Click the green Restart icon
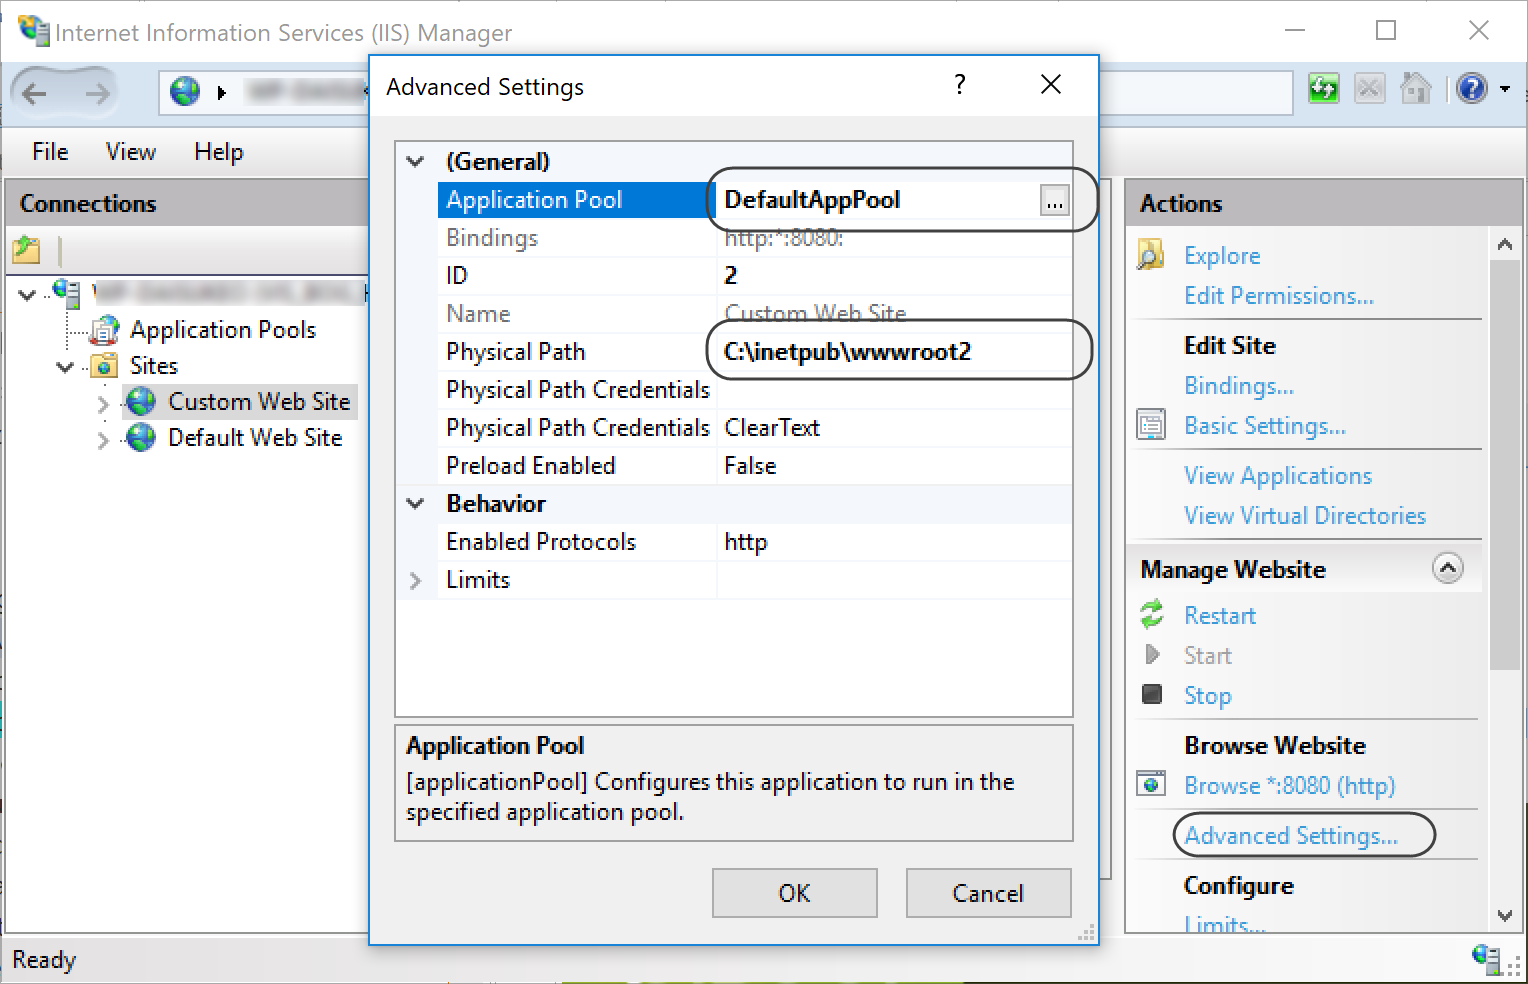Image resolution: width=1528 pixels, height=984 pixels. point(1152,614)
